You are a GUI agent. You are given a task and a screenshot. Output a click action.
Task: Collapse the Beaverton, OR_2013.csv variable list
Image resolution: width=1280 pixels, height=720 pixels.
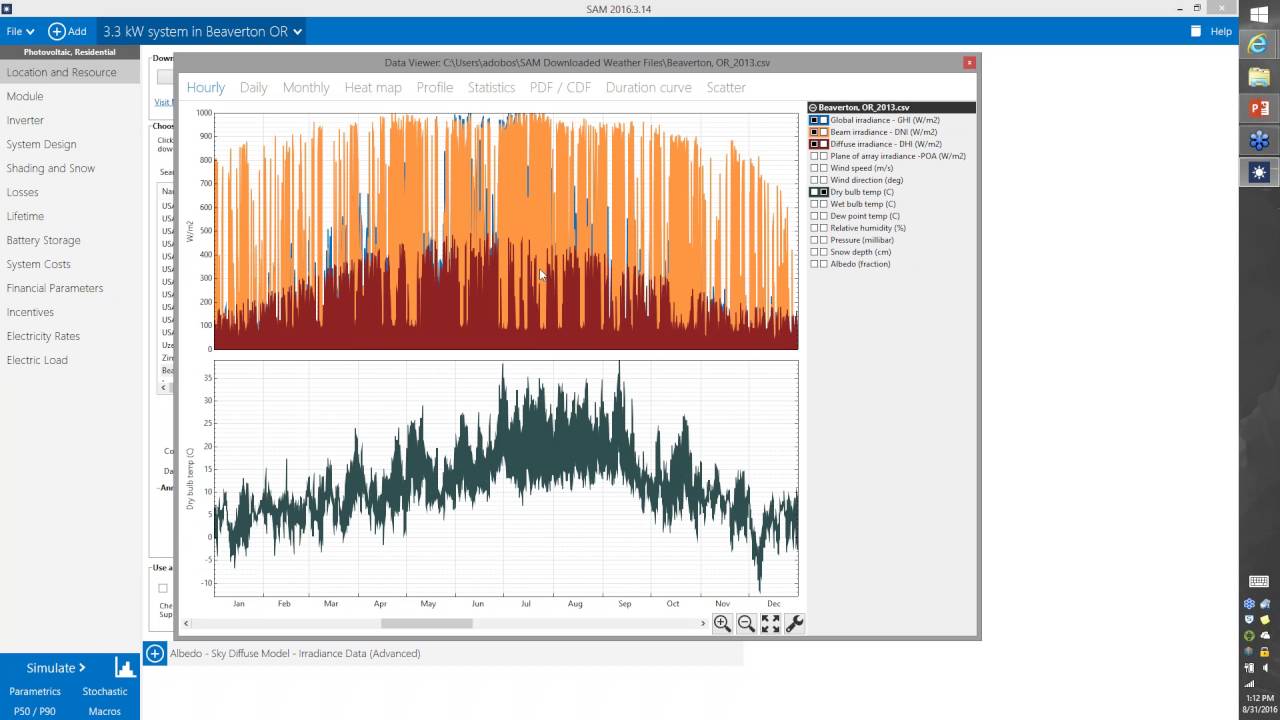813,108
